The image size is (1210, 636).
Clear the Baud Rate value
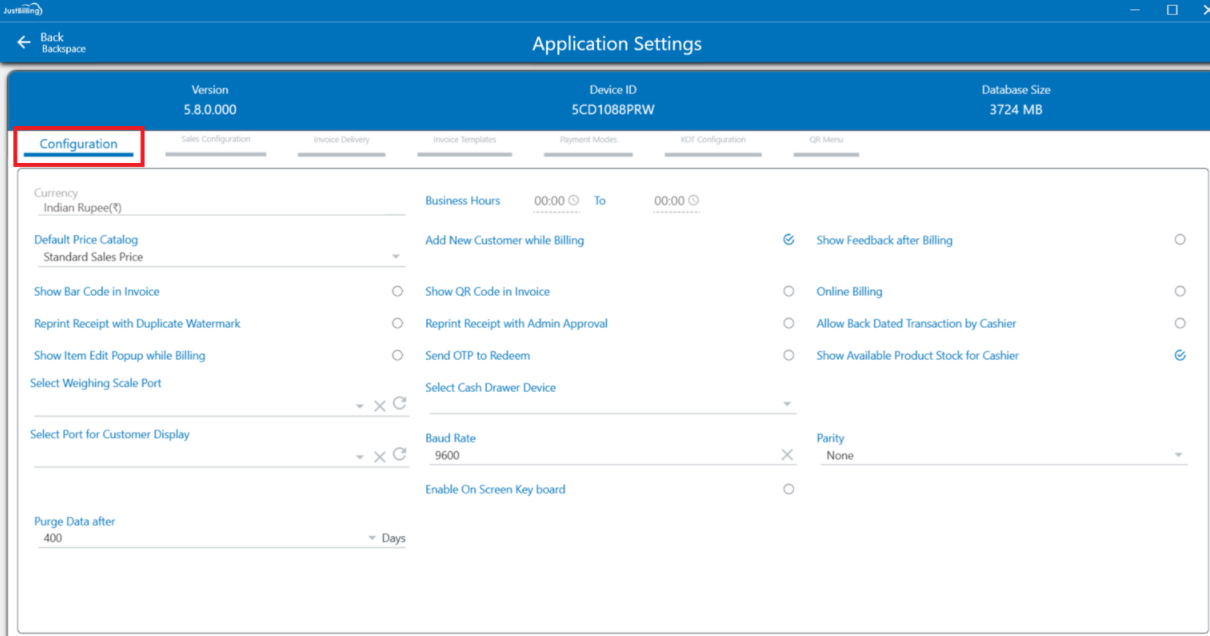click(787, 455)
